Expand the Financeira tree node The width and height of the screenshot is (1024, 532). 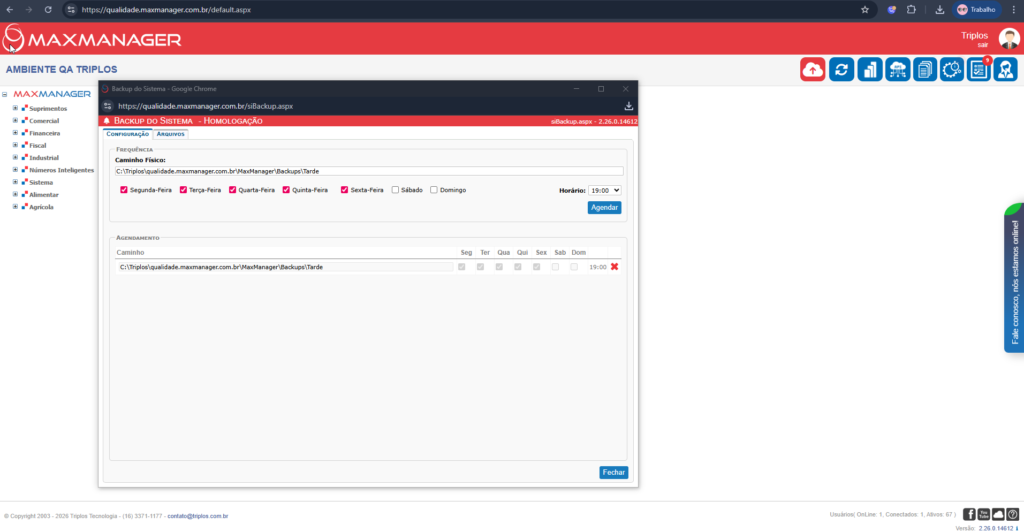coord(15,133)
